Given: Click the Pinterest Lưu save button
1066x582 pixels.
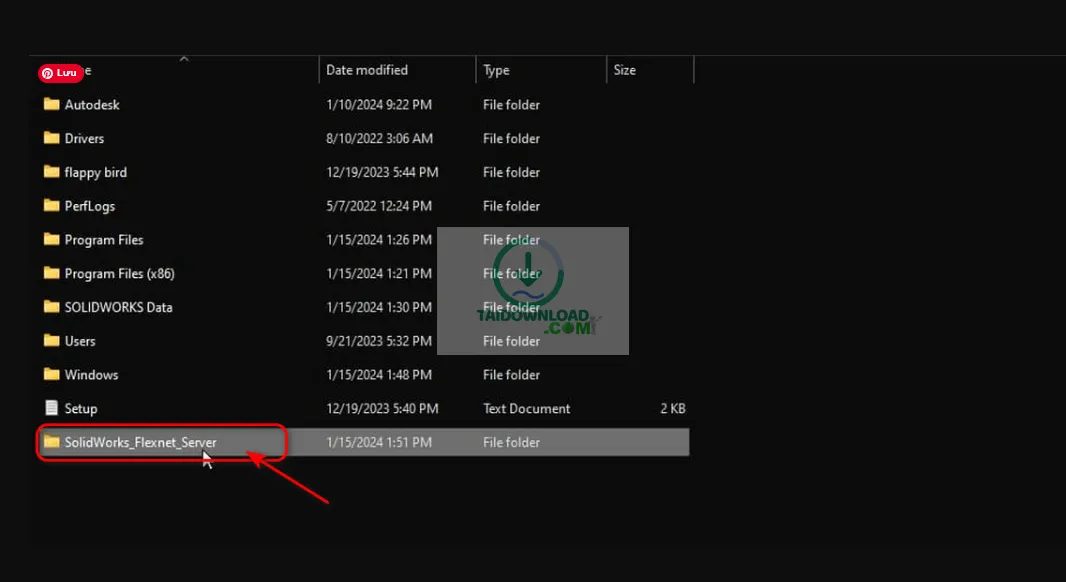Looking at the screenshot, I should click(x=60, y=73).
